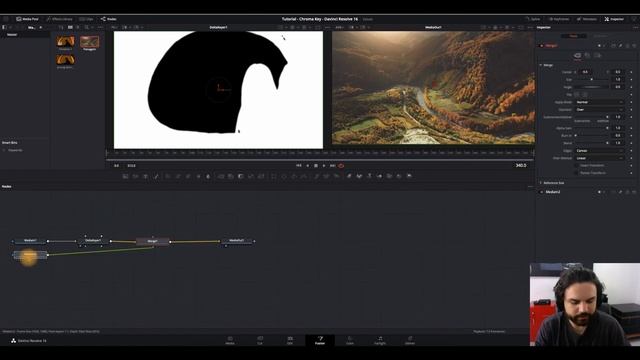The height and width of the screenshot is (360, 640).
Task: Open media pool search
Action: point(87,27)
